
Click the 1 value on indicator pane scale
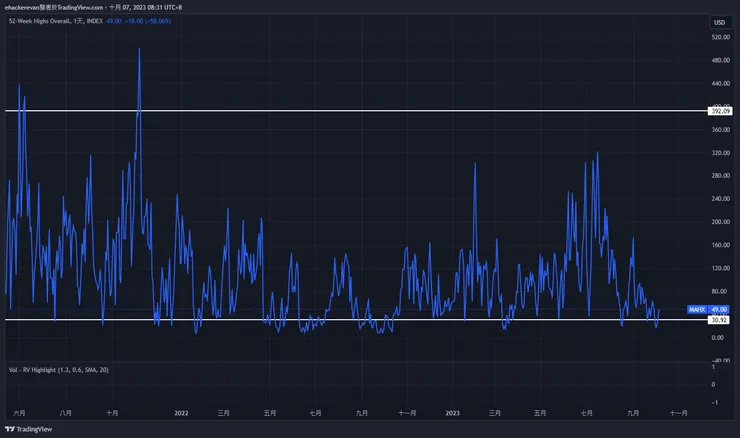(x=712, y=367)
